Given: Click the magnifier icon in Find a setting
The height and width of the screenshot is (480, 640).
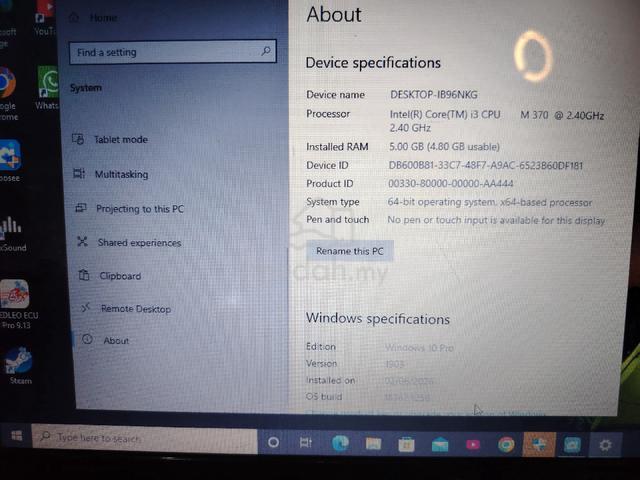Looking at the screenshot, I should pyautogui.click(x=266, y=51).
